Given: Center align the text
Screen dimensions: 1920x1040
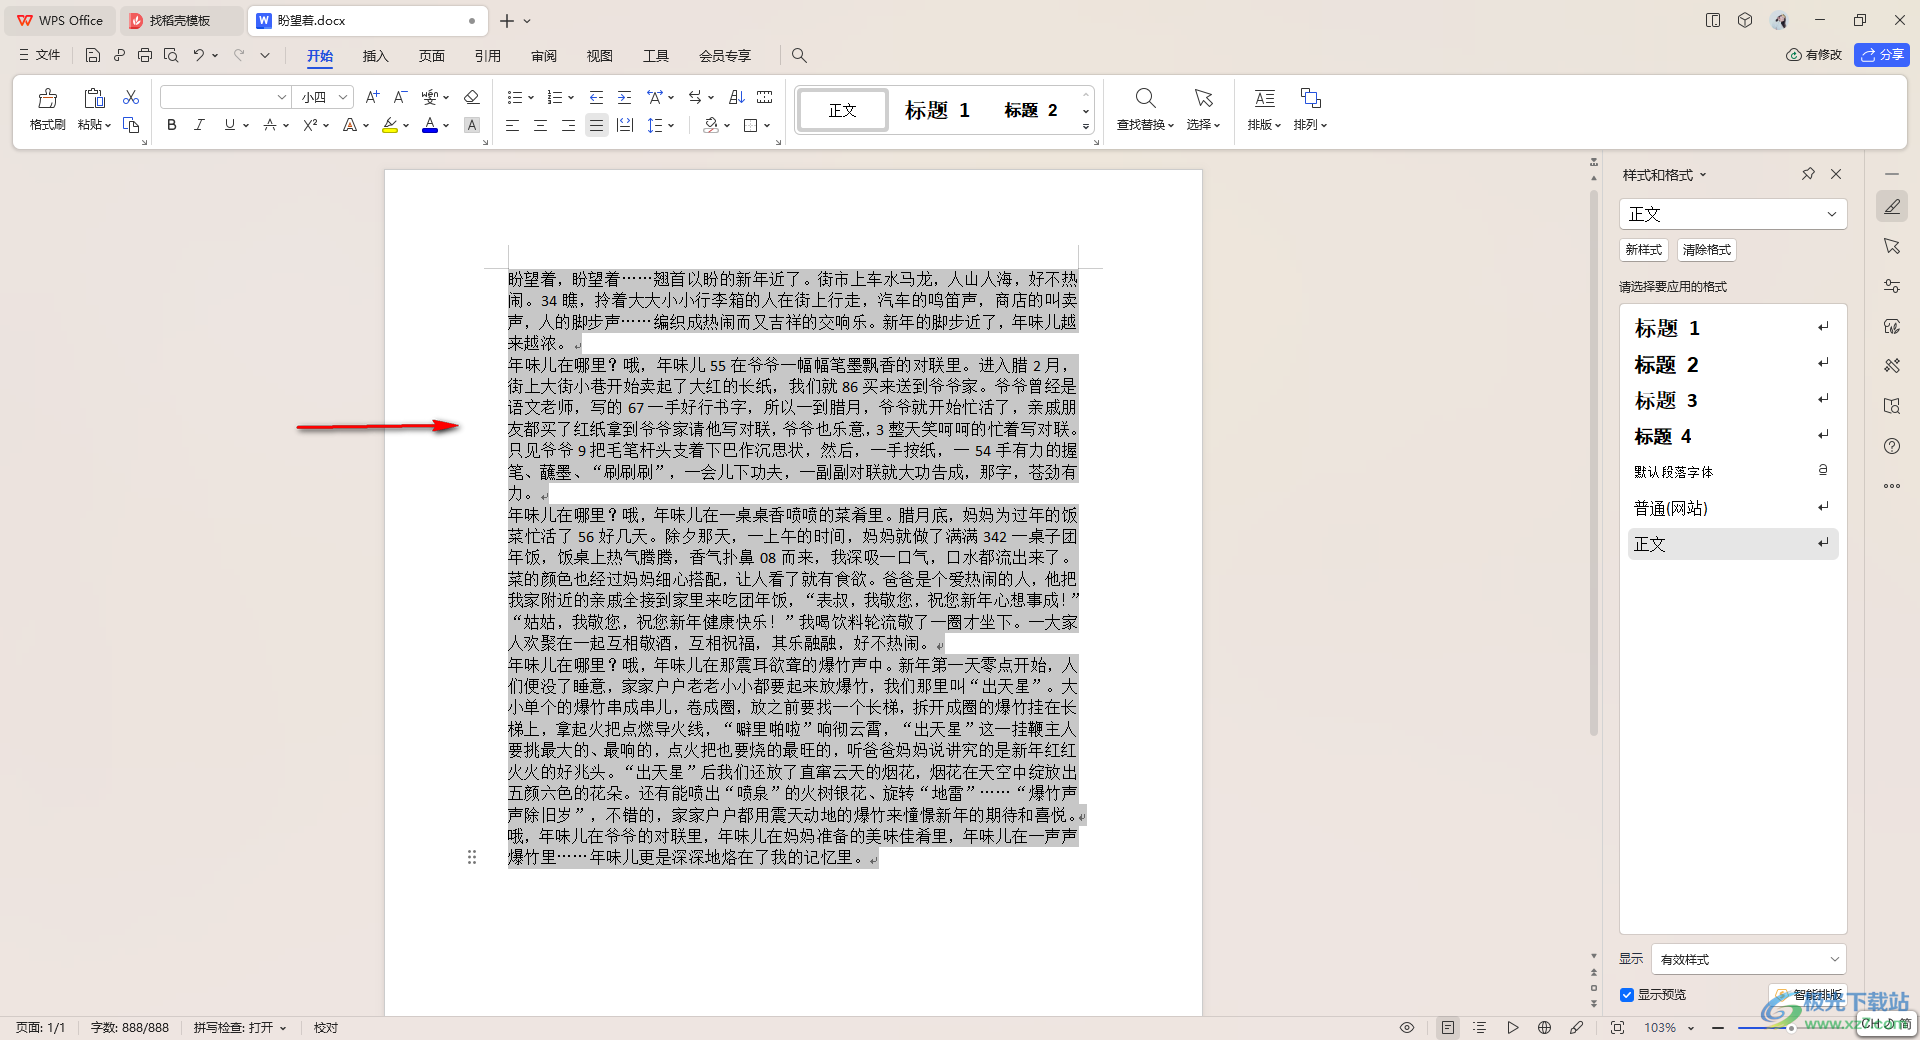Looking at the screenshot, I should coord(540,125).
